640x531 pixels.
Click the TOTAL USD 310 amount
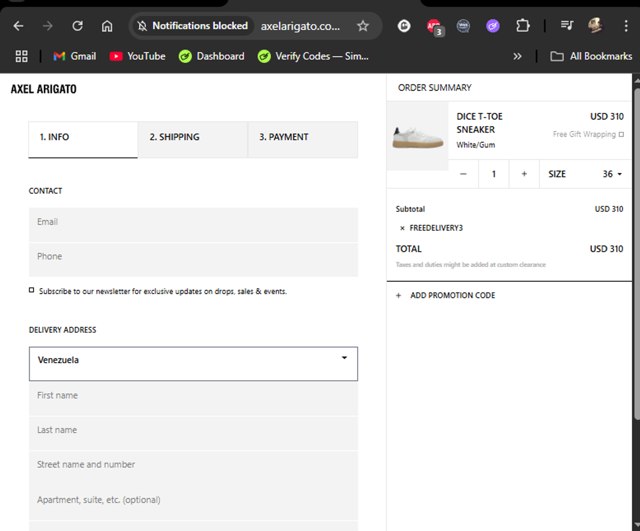[606, 249]
